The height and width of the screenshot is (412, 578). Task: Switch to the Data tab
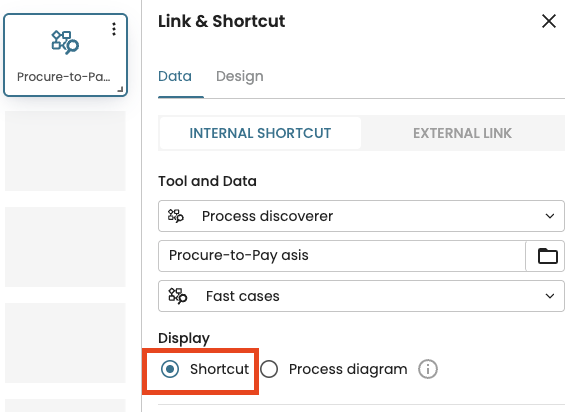175,76
